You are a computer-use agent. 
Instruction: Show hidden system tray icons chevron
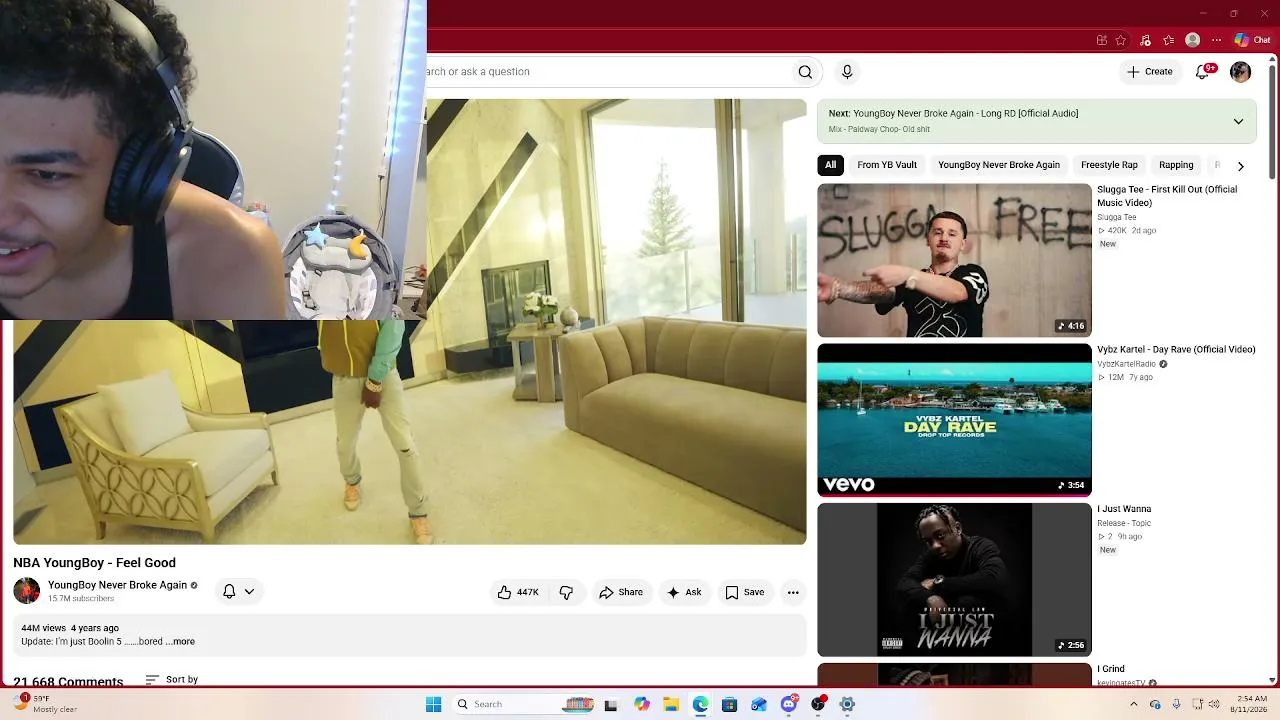coord(1133,704)
